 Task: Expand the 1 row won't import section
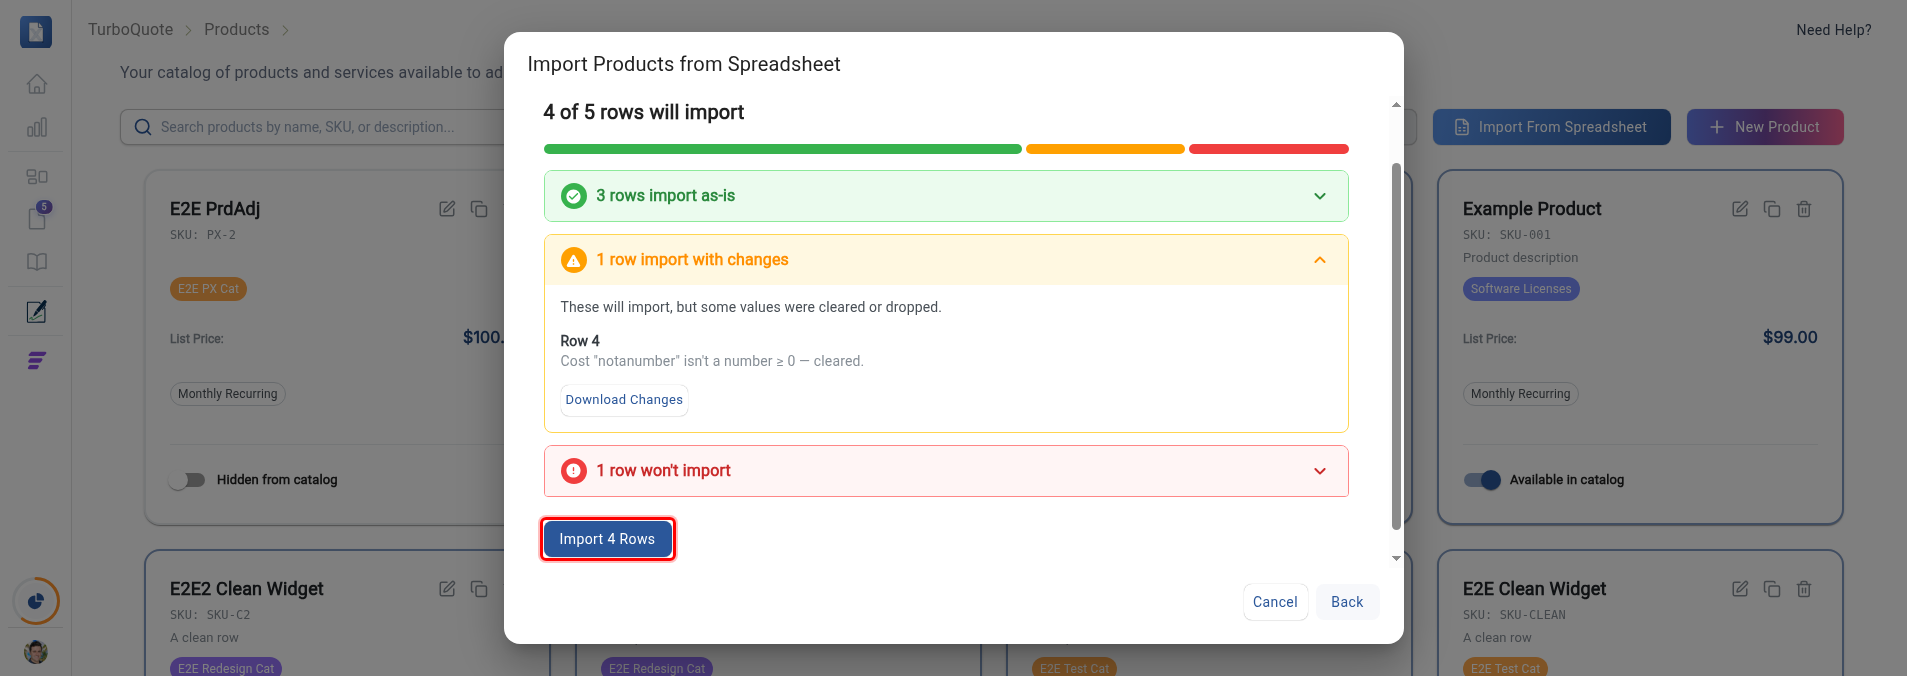pyautogui.click(x=946, y=471)
